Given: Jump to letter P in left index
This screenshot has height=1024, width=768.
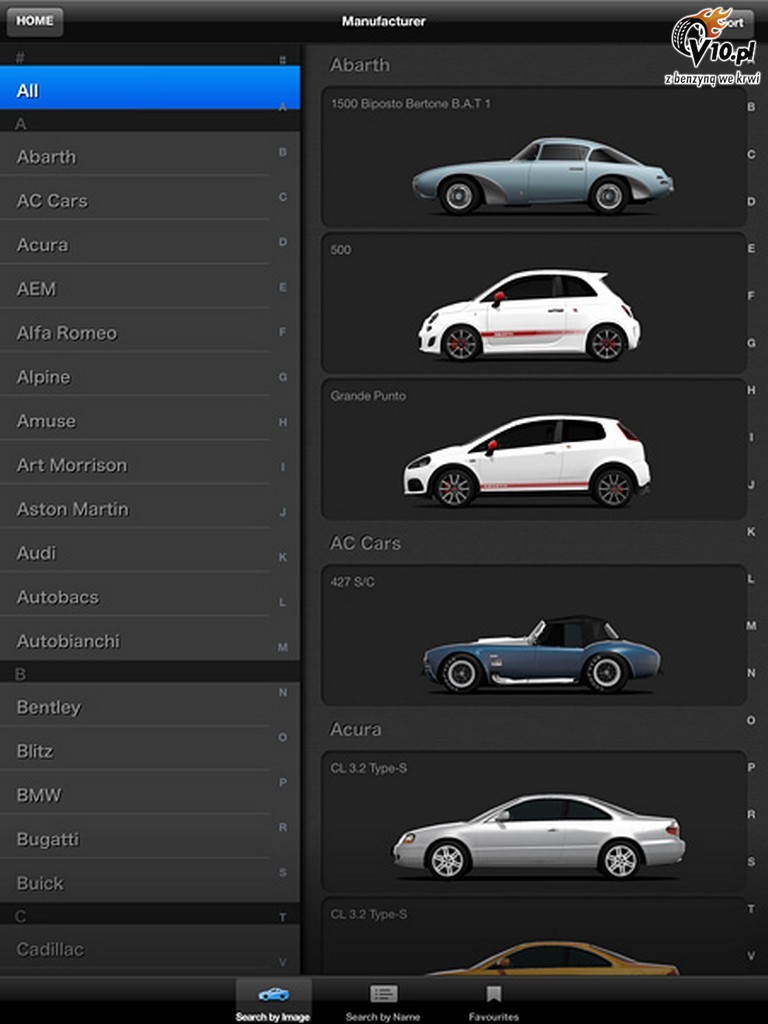Looking at the screenshot, I should pyautogui.click(x=283, y=782).
